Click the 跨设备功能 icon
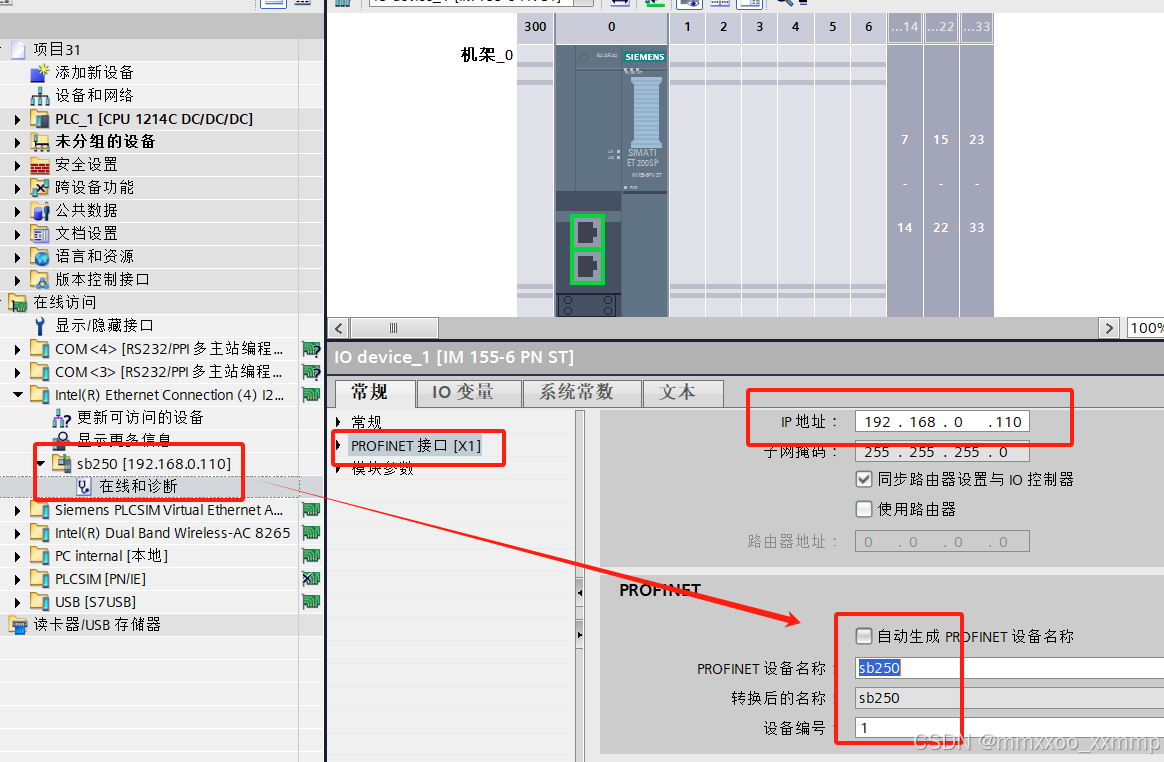This screenshot has width=1164, height=762. 40,188
